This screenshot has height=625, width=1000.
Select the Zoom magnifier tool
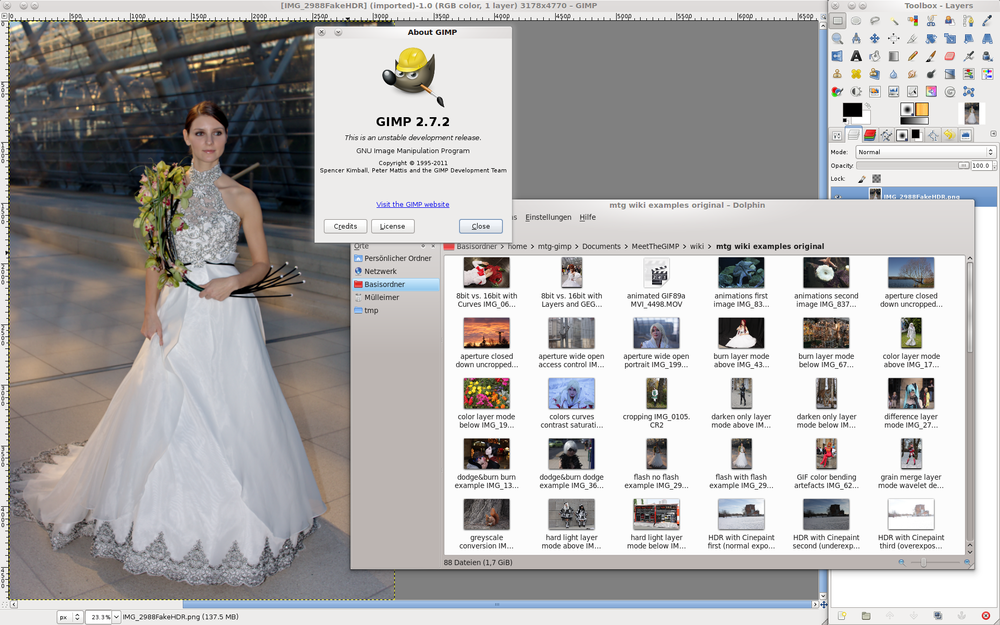(x=838, y=39)
